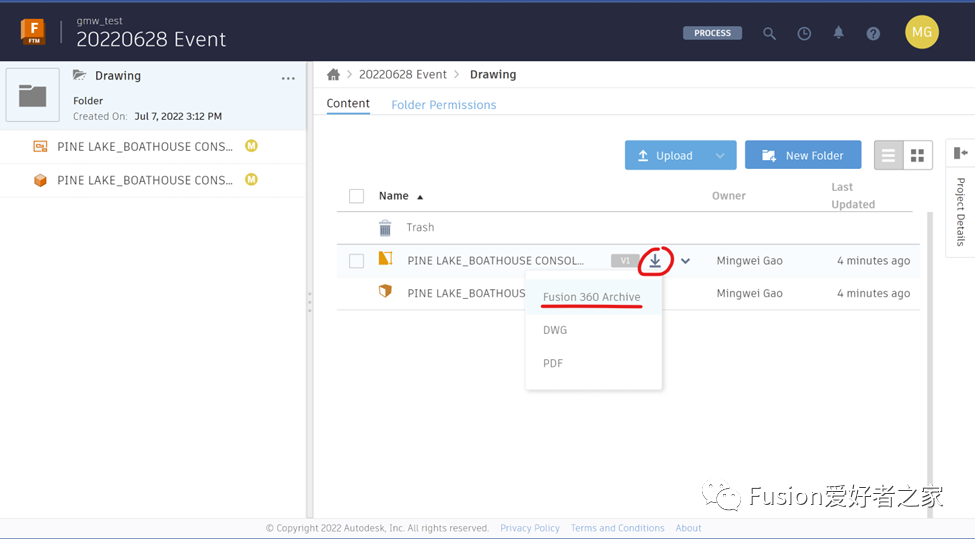Open the Trash bin icon

385,228
